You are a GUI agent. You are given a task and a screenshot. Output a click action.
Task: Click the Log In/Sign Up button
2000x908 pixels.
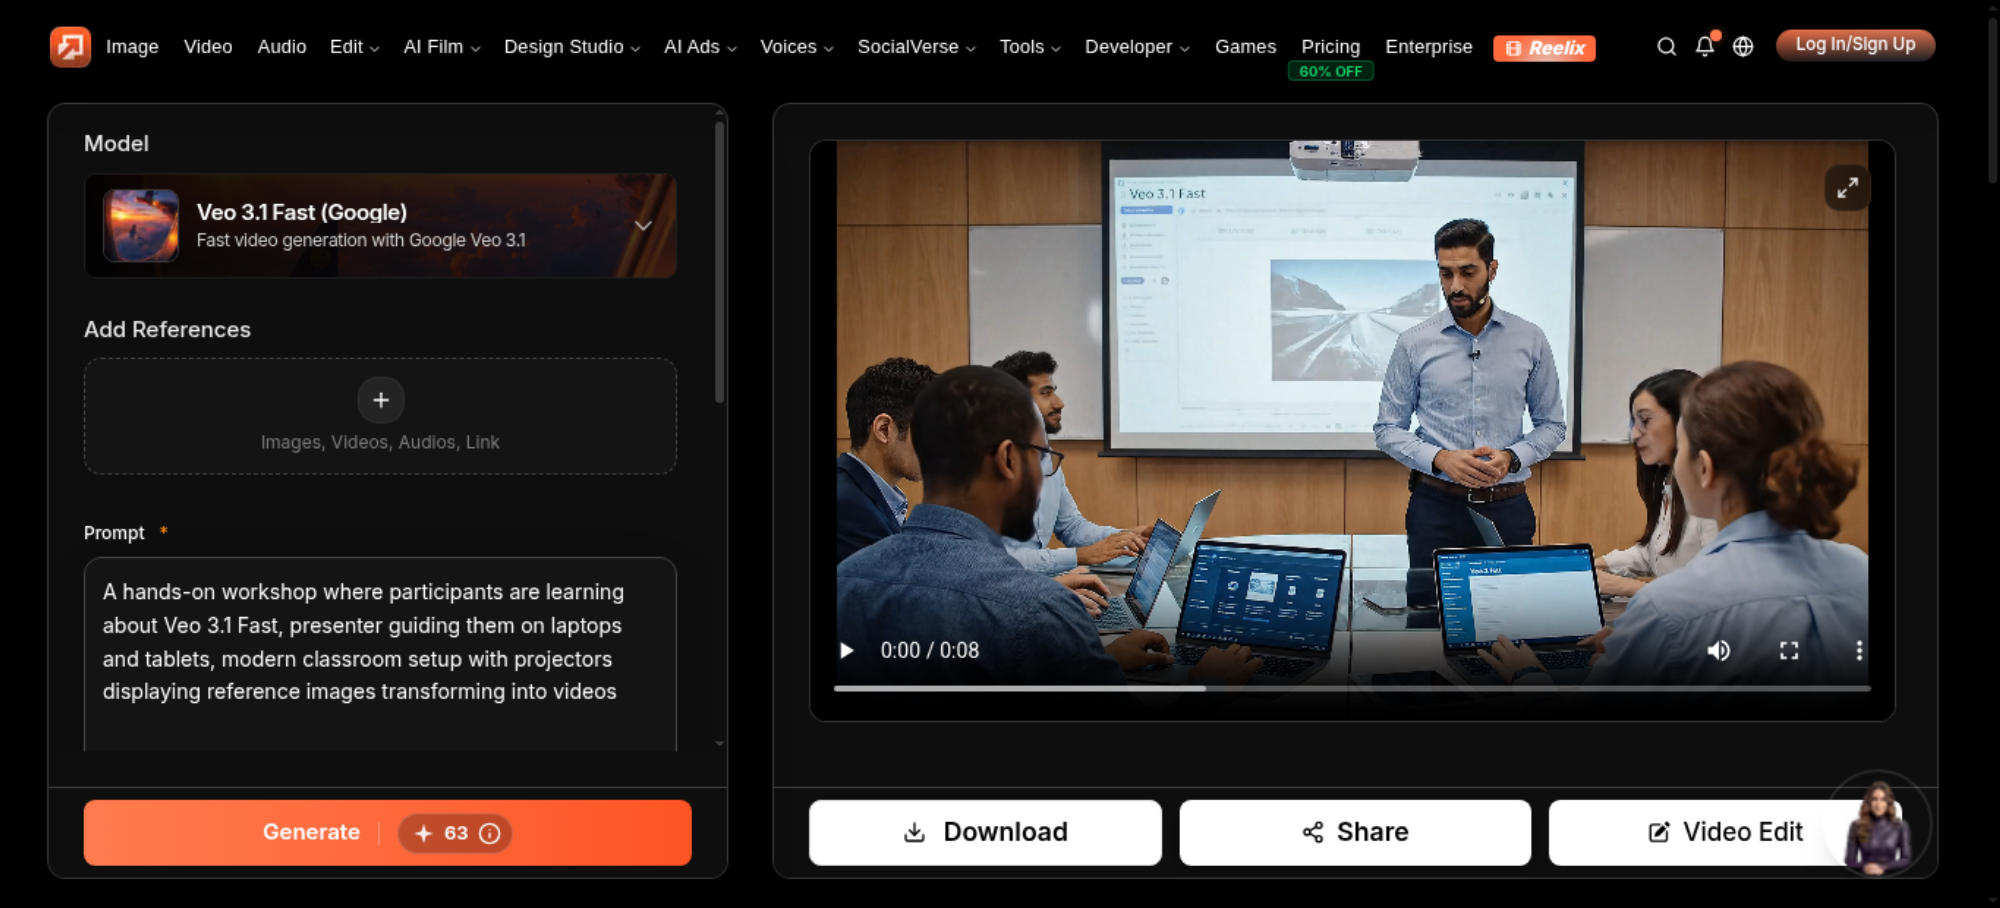[x=1855, y=45]
